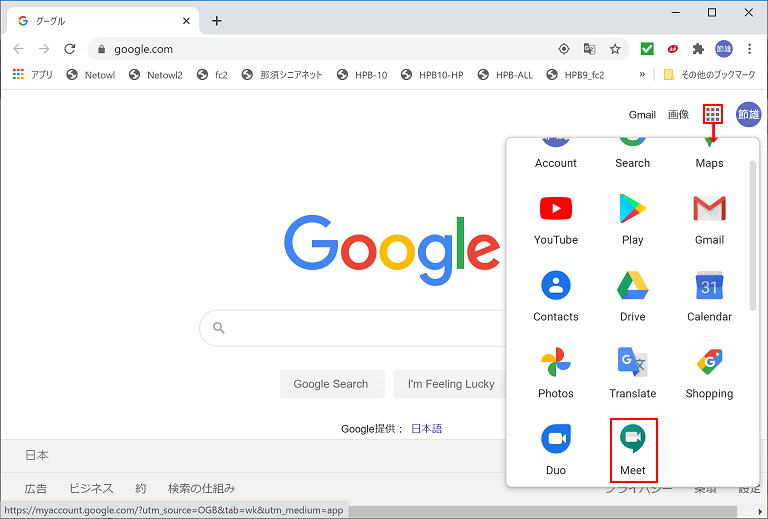Open Gmail in the apps panel
Image resolution: width=768 pixels, height=519 pixels.
click(709, 220)
